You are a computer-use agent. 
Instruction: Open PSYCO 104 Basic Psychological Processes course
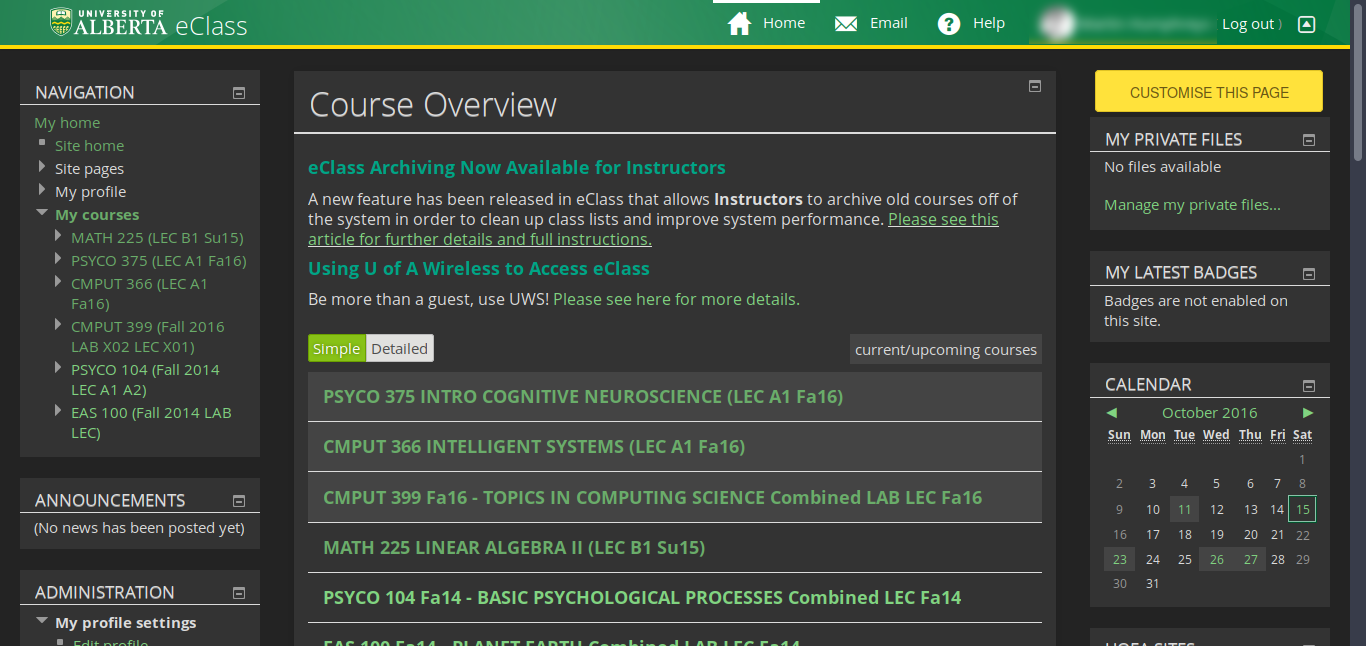tap(642, 598)
